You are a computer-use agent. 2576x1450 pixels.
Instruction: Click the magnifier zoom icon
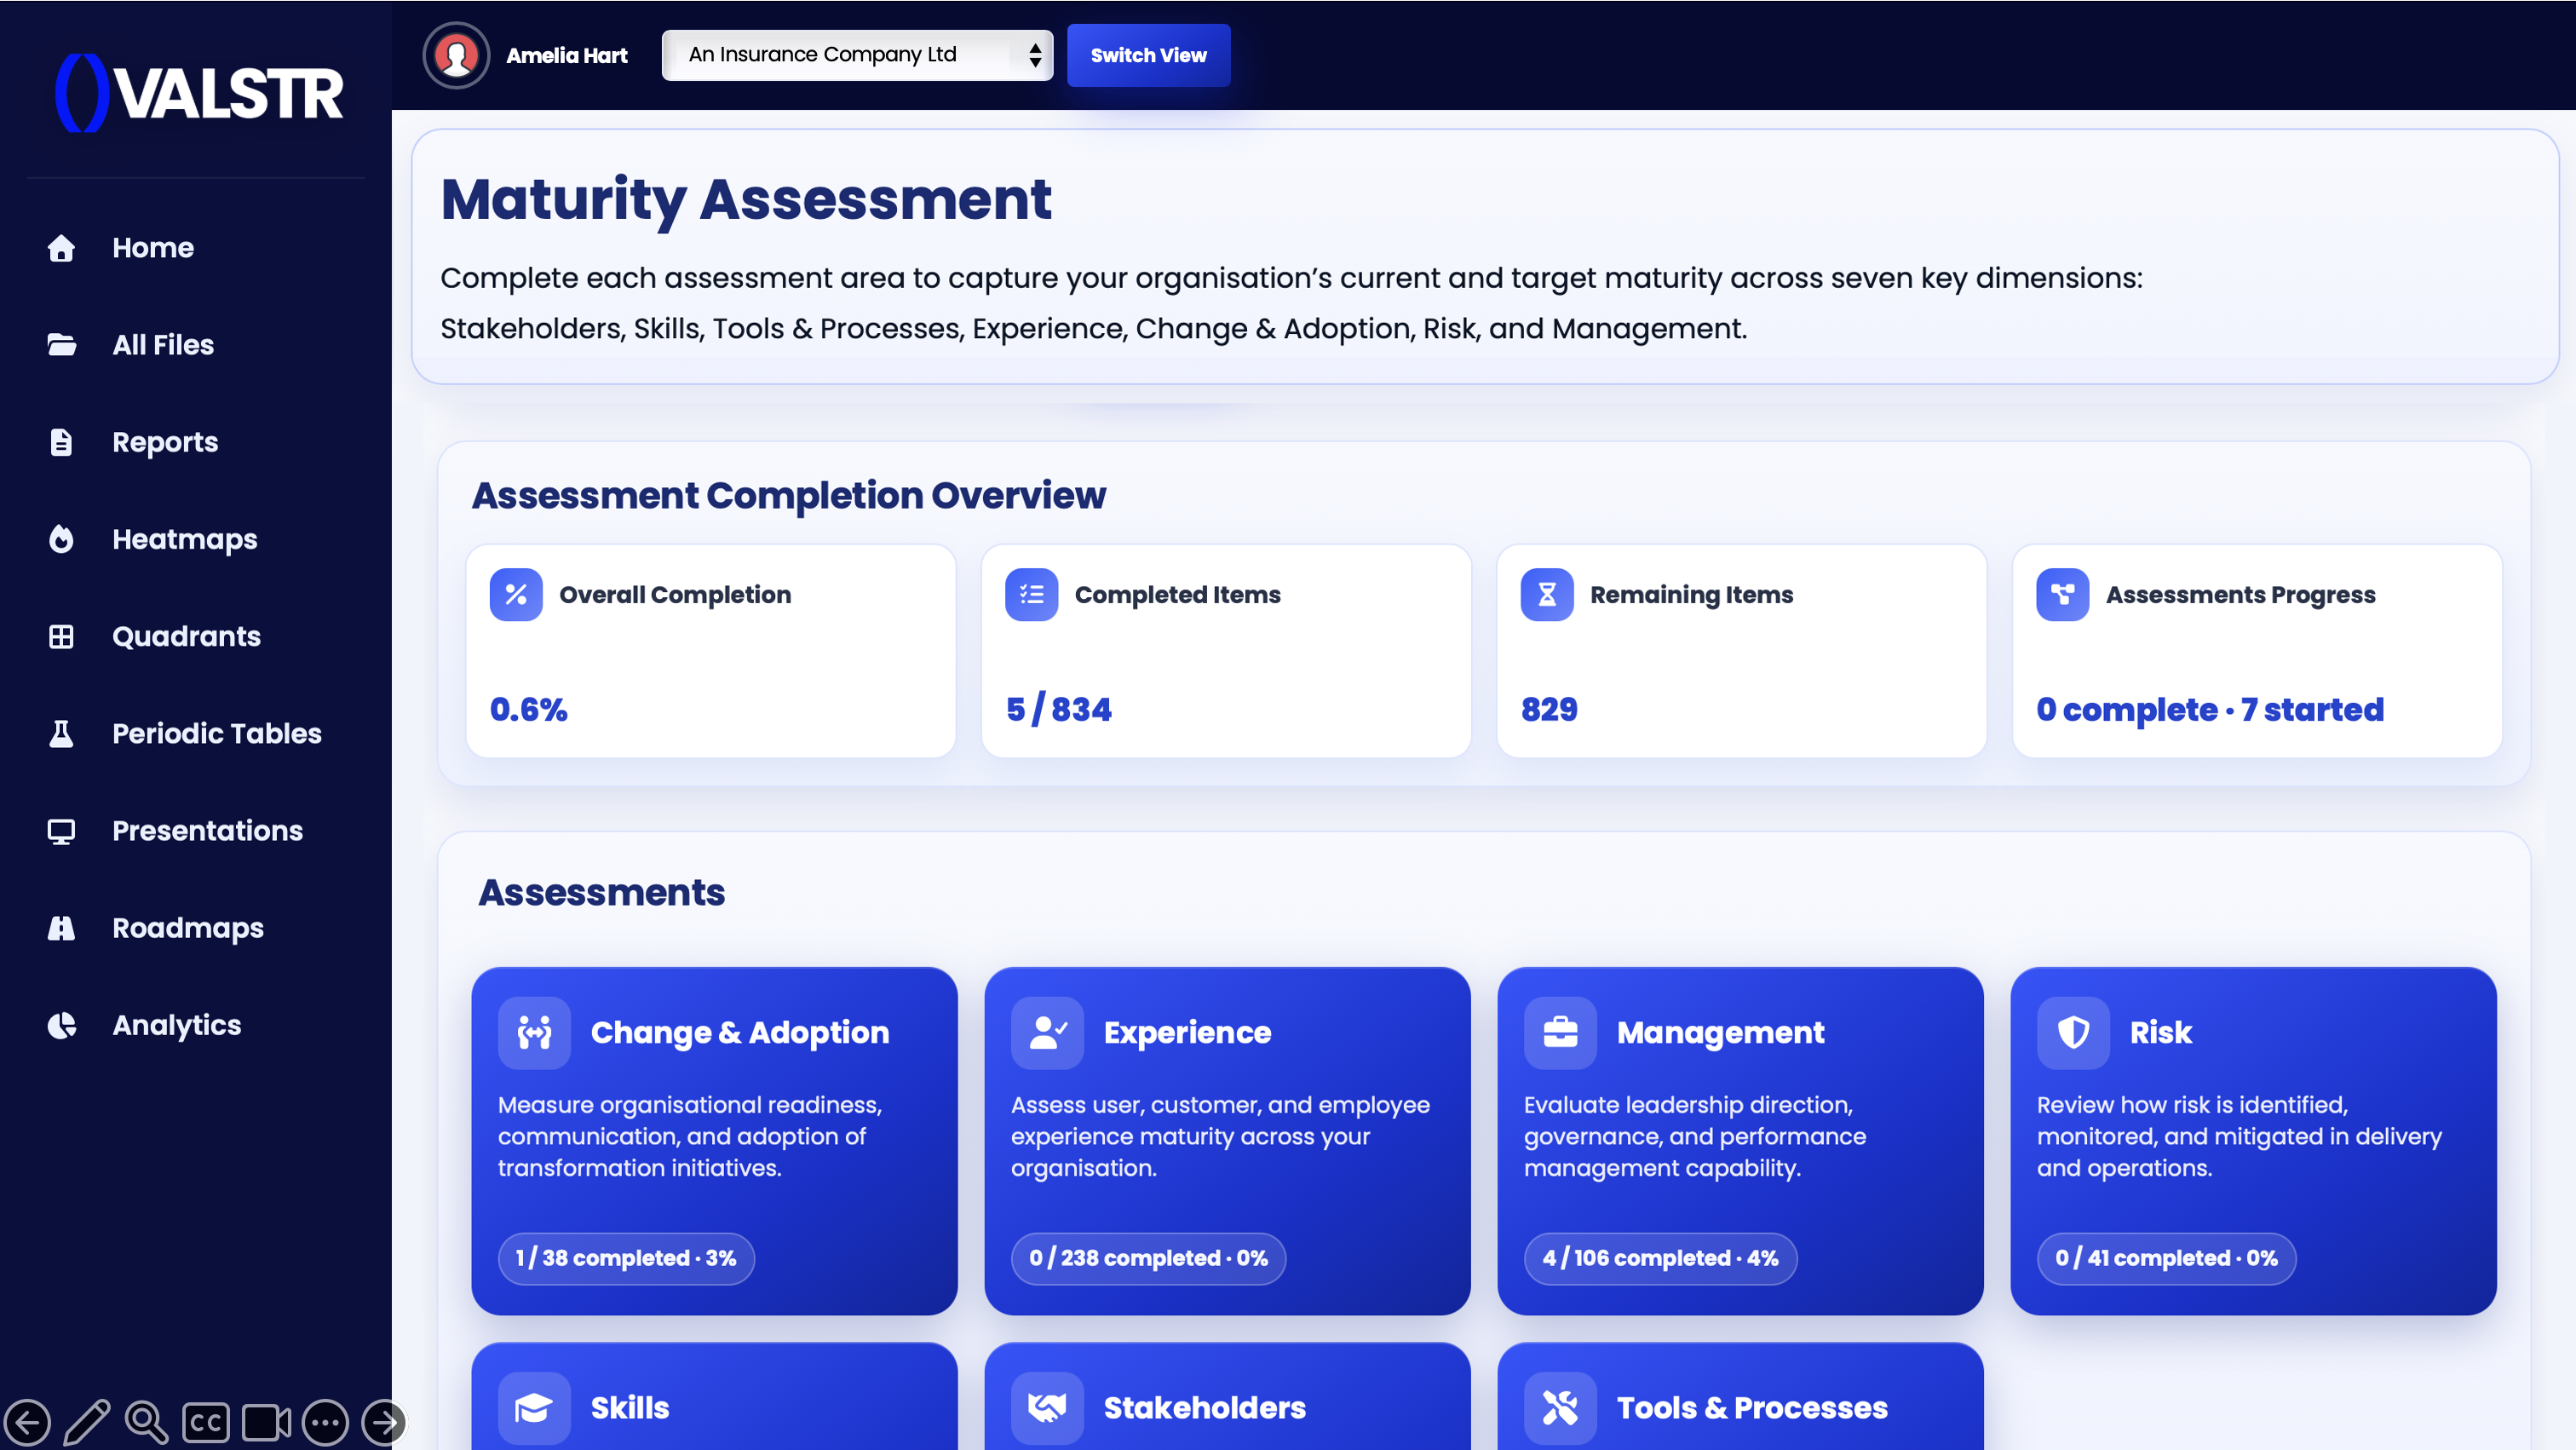coord(146,1422)
